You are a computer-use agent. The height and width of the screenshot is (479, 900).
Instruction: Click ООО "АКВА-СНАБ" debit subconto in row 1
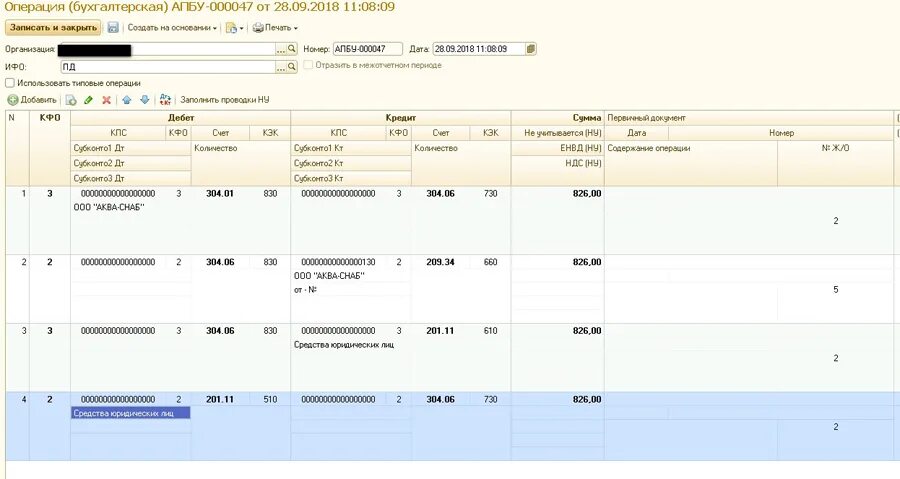tap(109, 208)
